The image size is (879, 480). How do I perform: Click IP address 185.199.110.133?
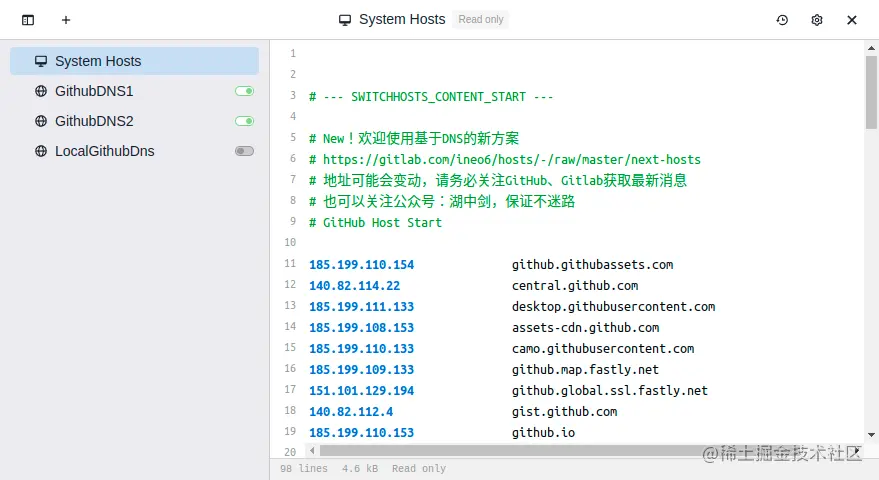pos(362,349)
